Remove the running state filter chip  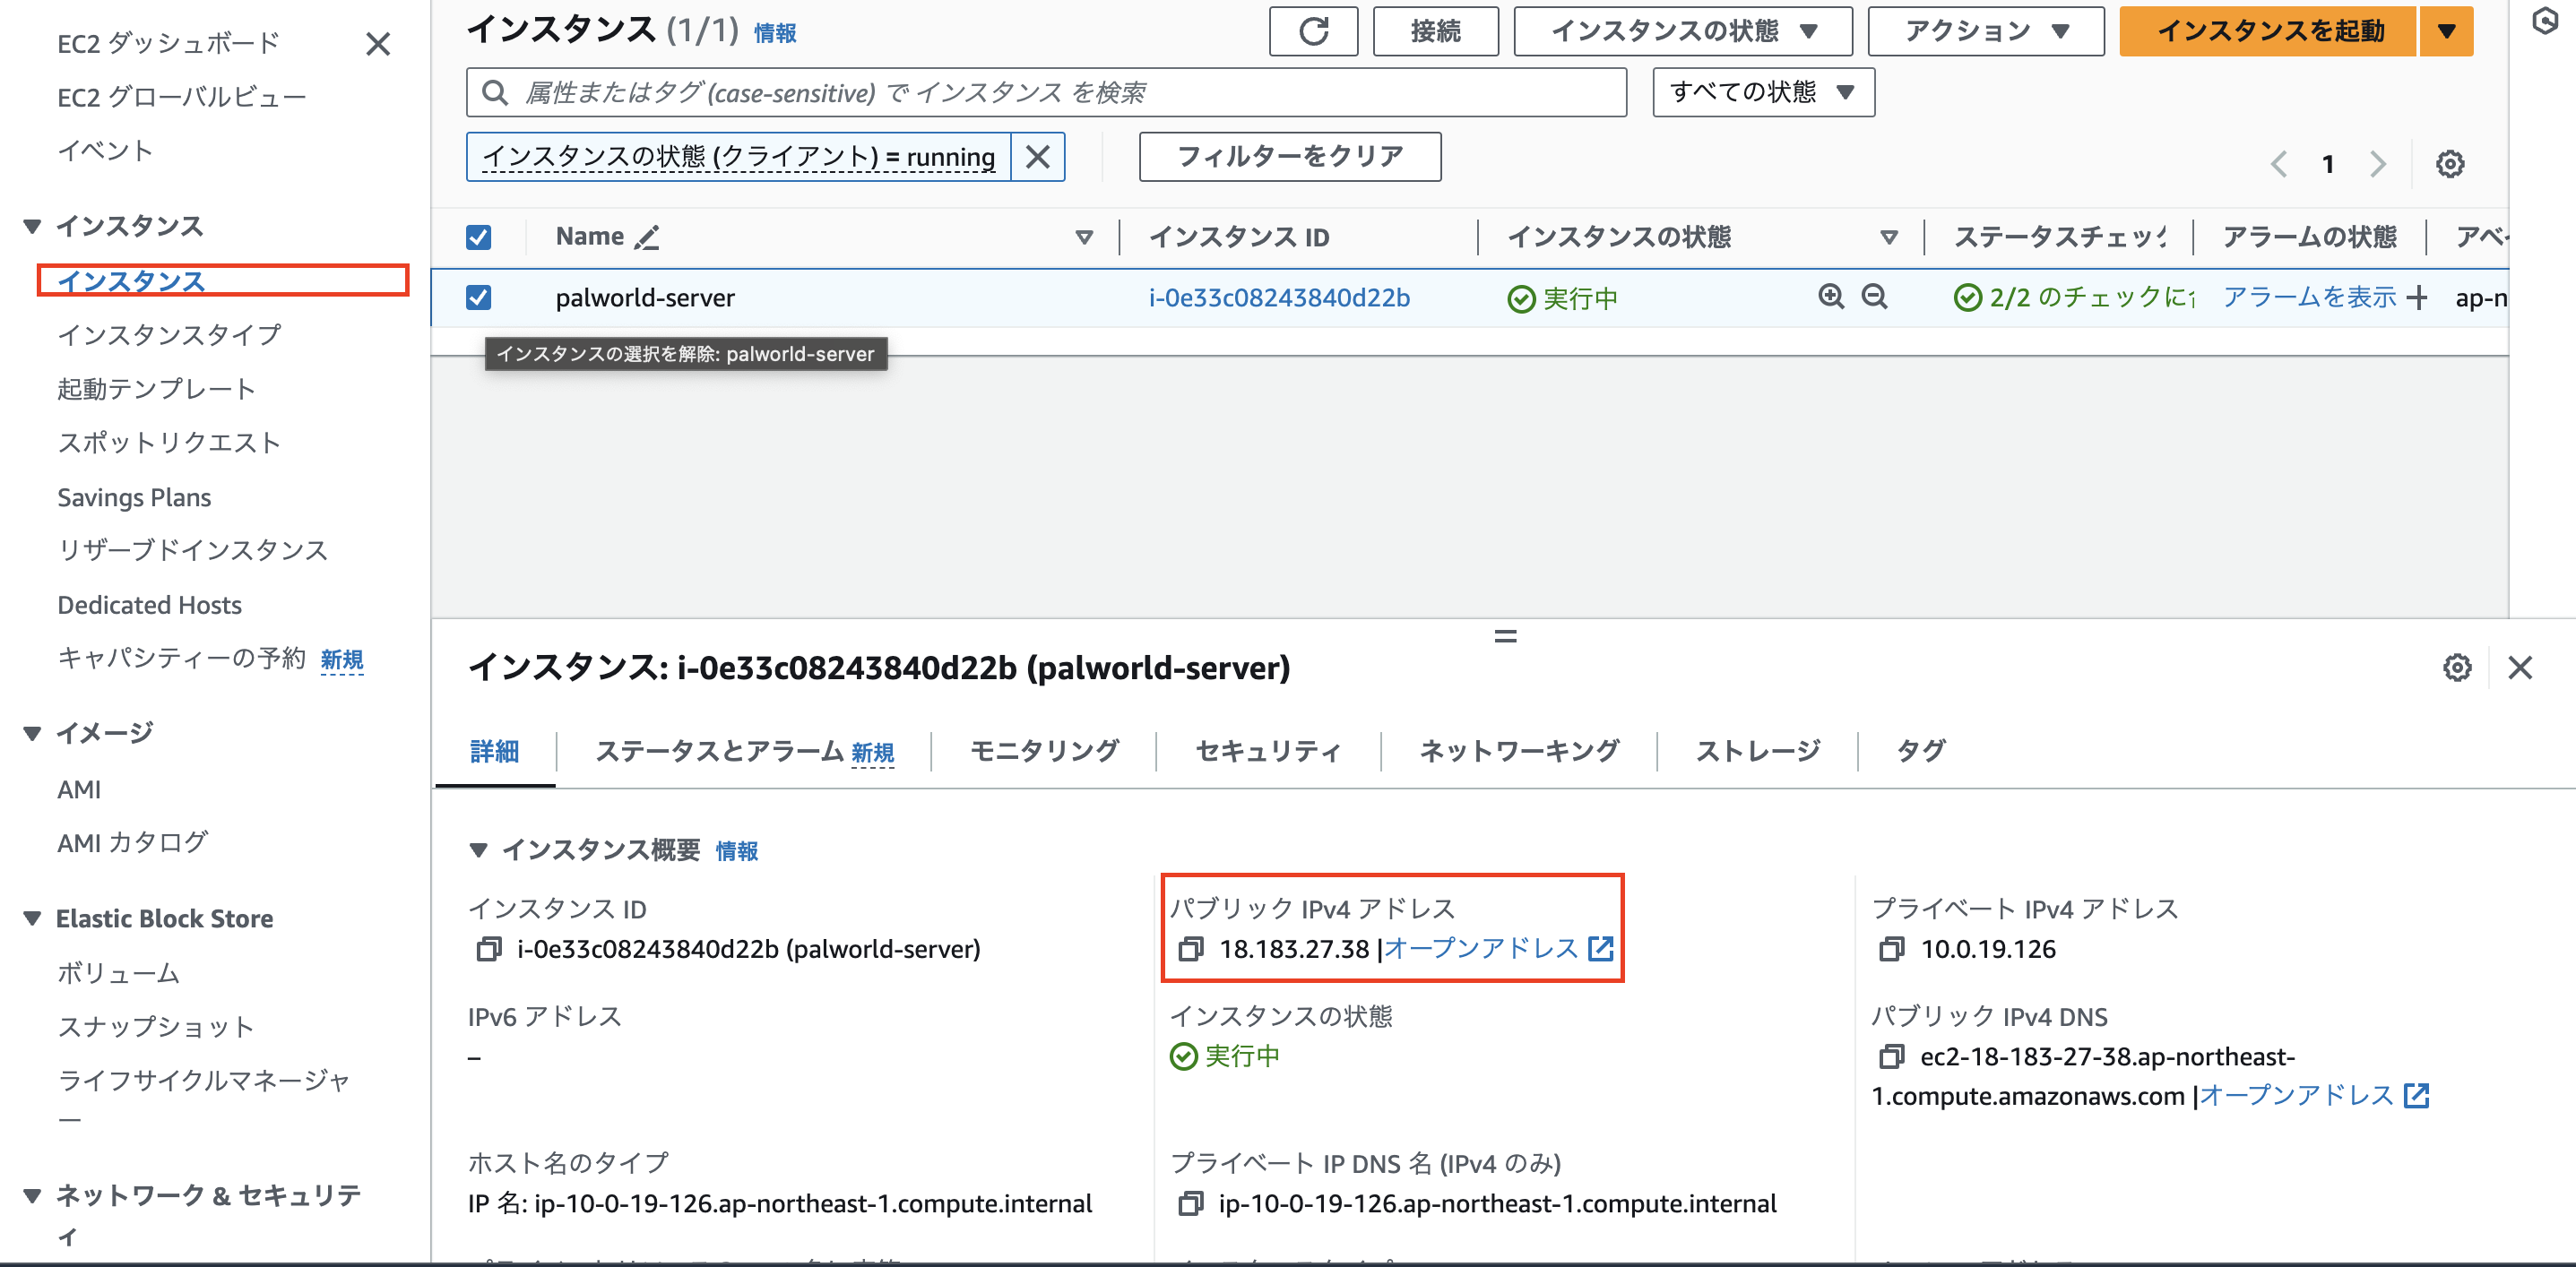[1037, 157]
